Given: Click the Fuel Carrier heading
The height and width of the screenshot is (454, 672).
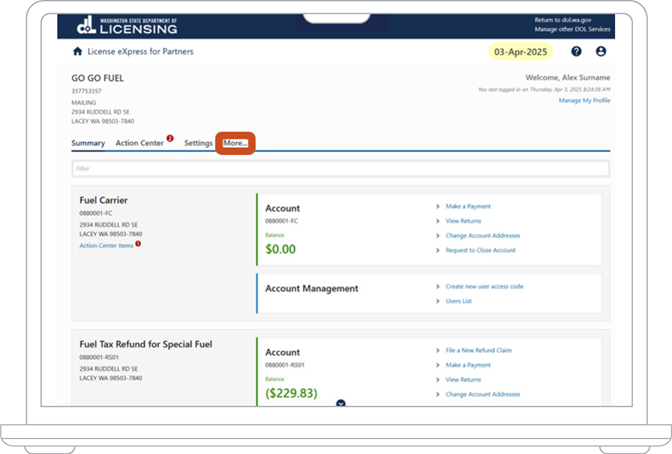Looking at the screenshot, I should coord(103,200).
